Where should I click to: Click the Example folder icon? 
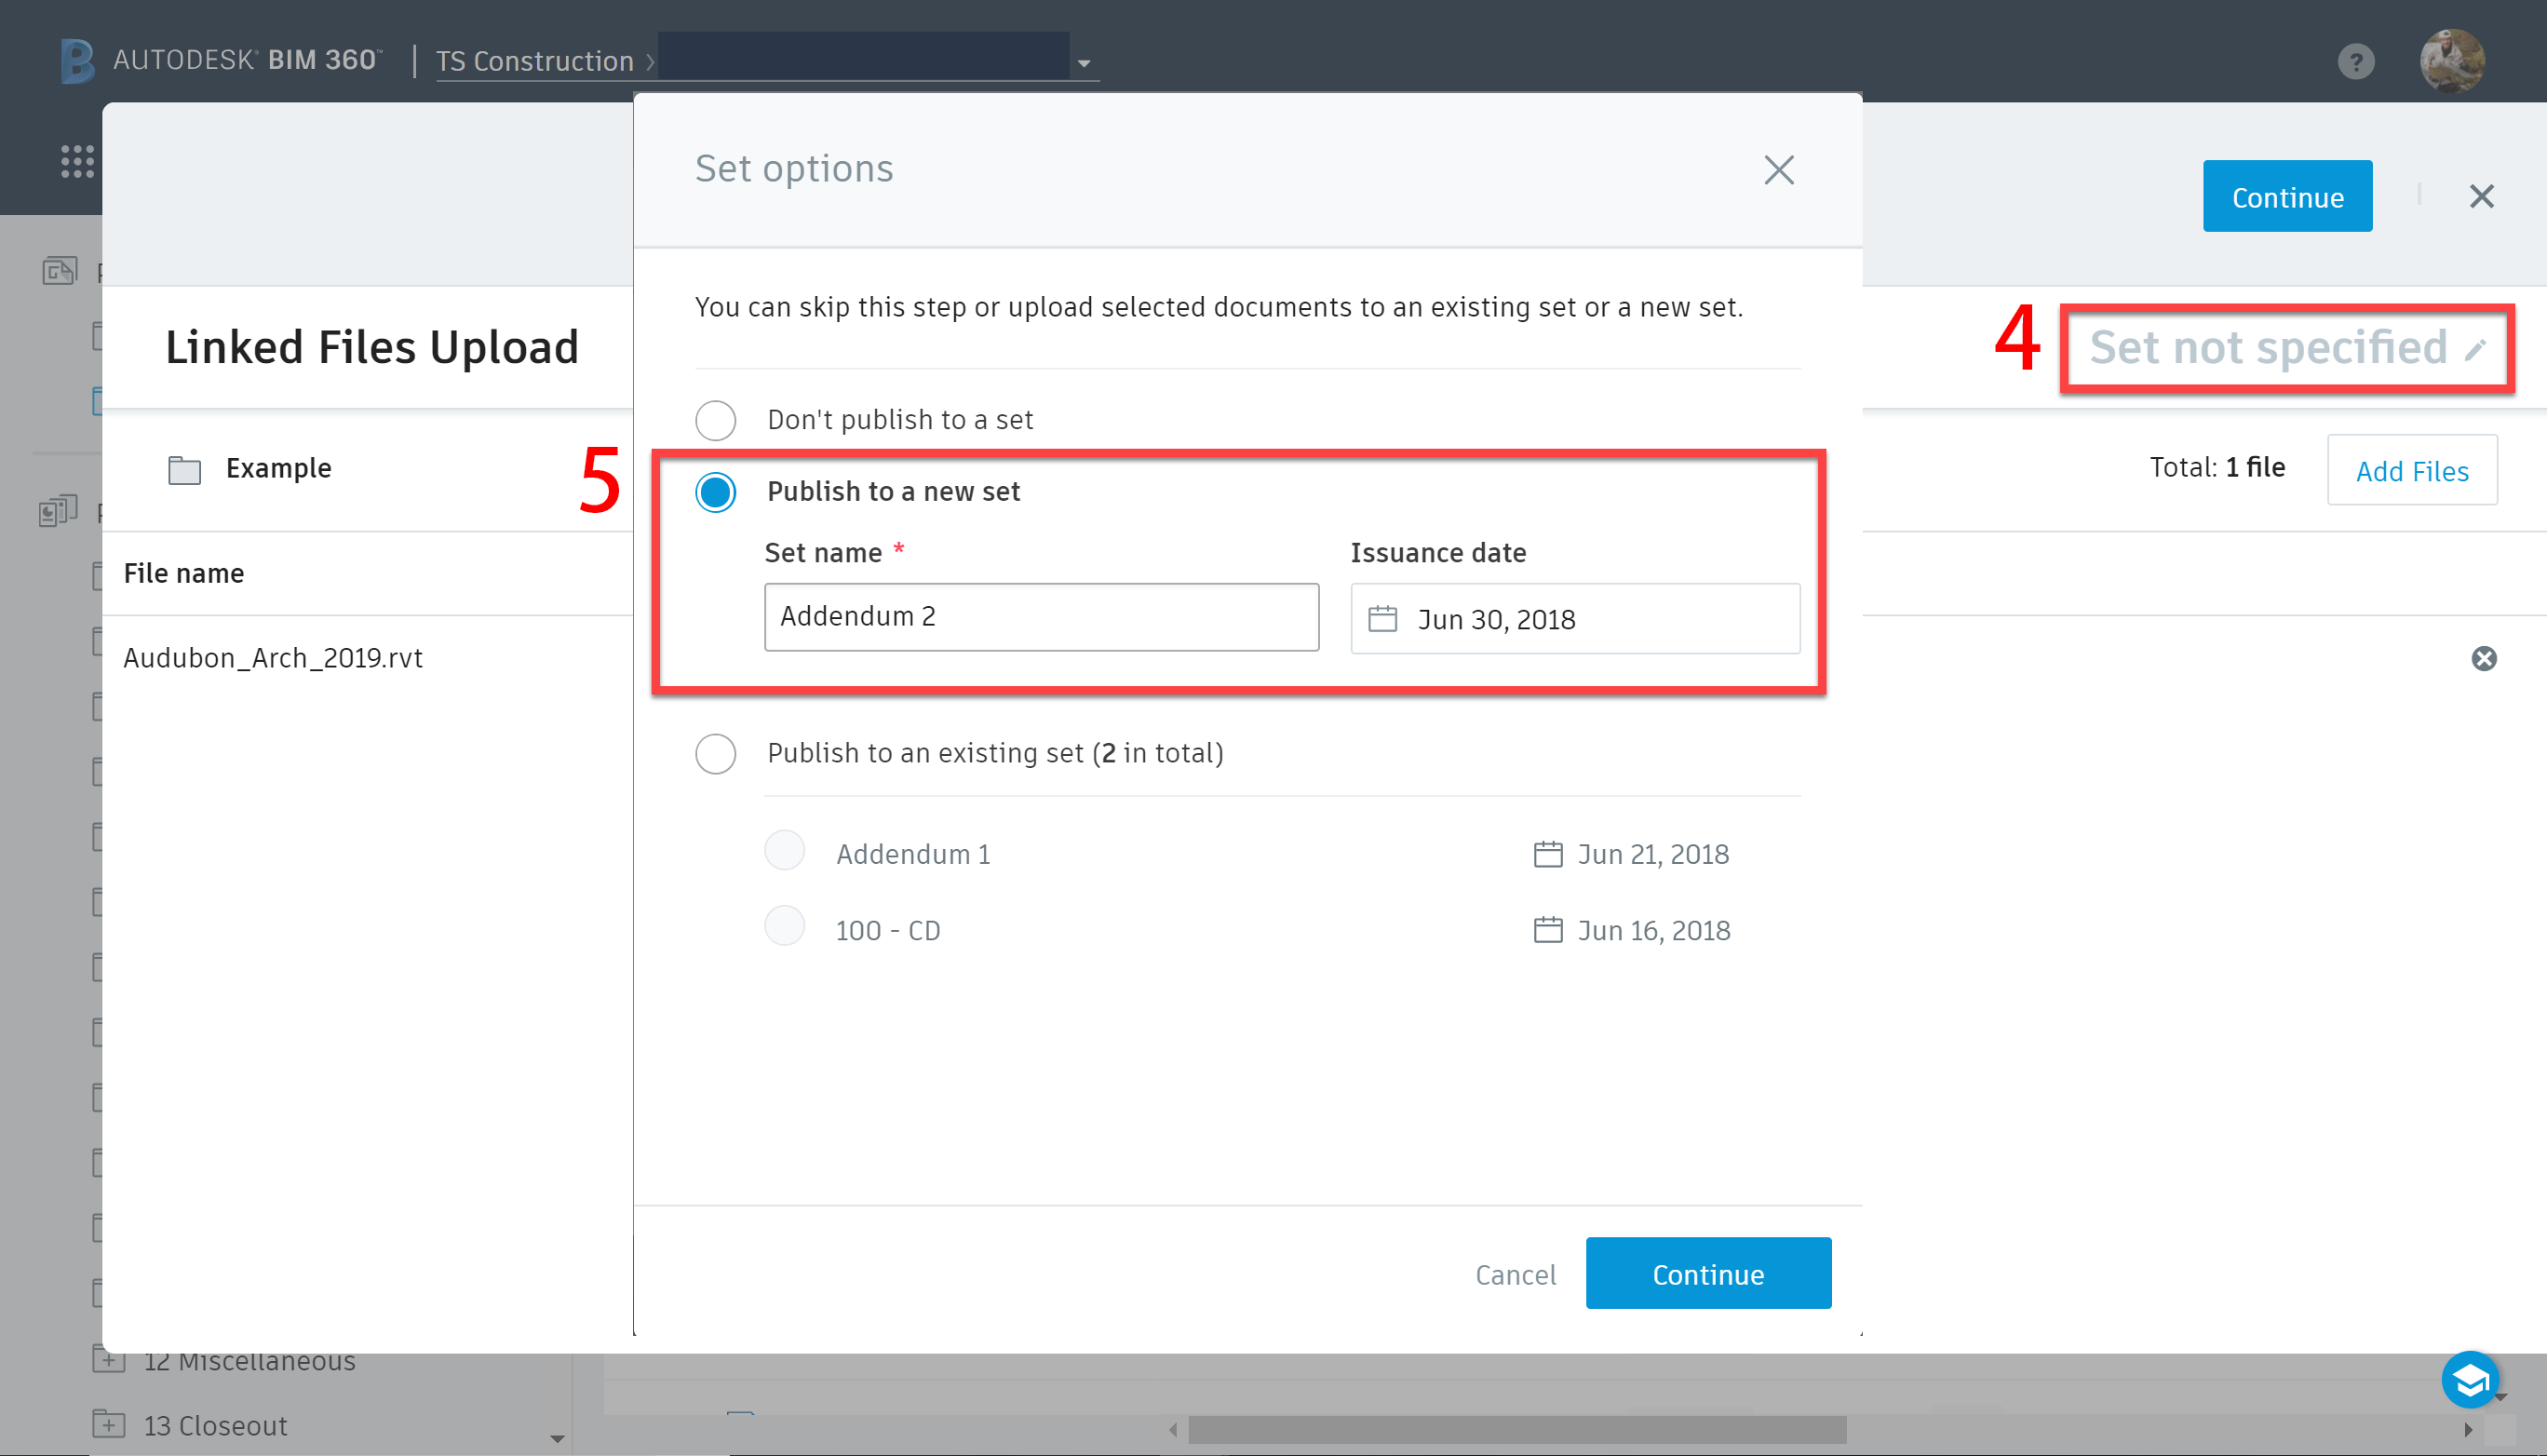(184, 468)
